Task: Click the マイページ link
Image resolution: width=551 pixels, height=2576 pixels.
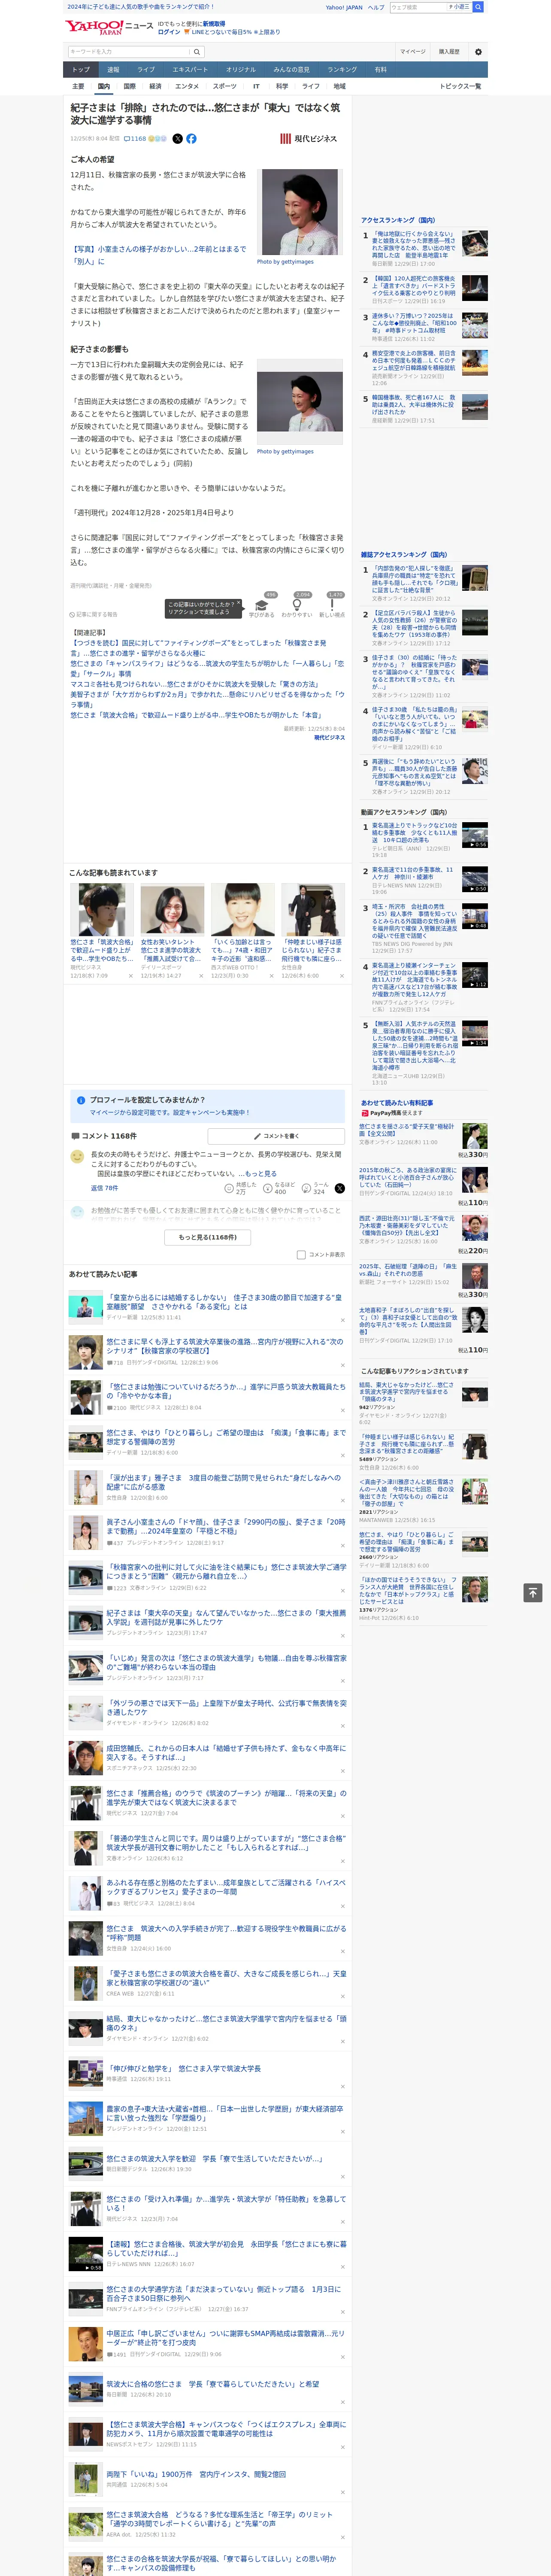Action: pyautogui.click(x=412, y=51)
